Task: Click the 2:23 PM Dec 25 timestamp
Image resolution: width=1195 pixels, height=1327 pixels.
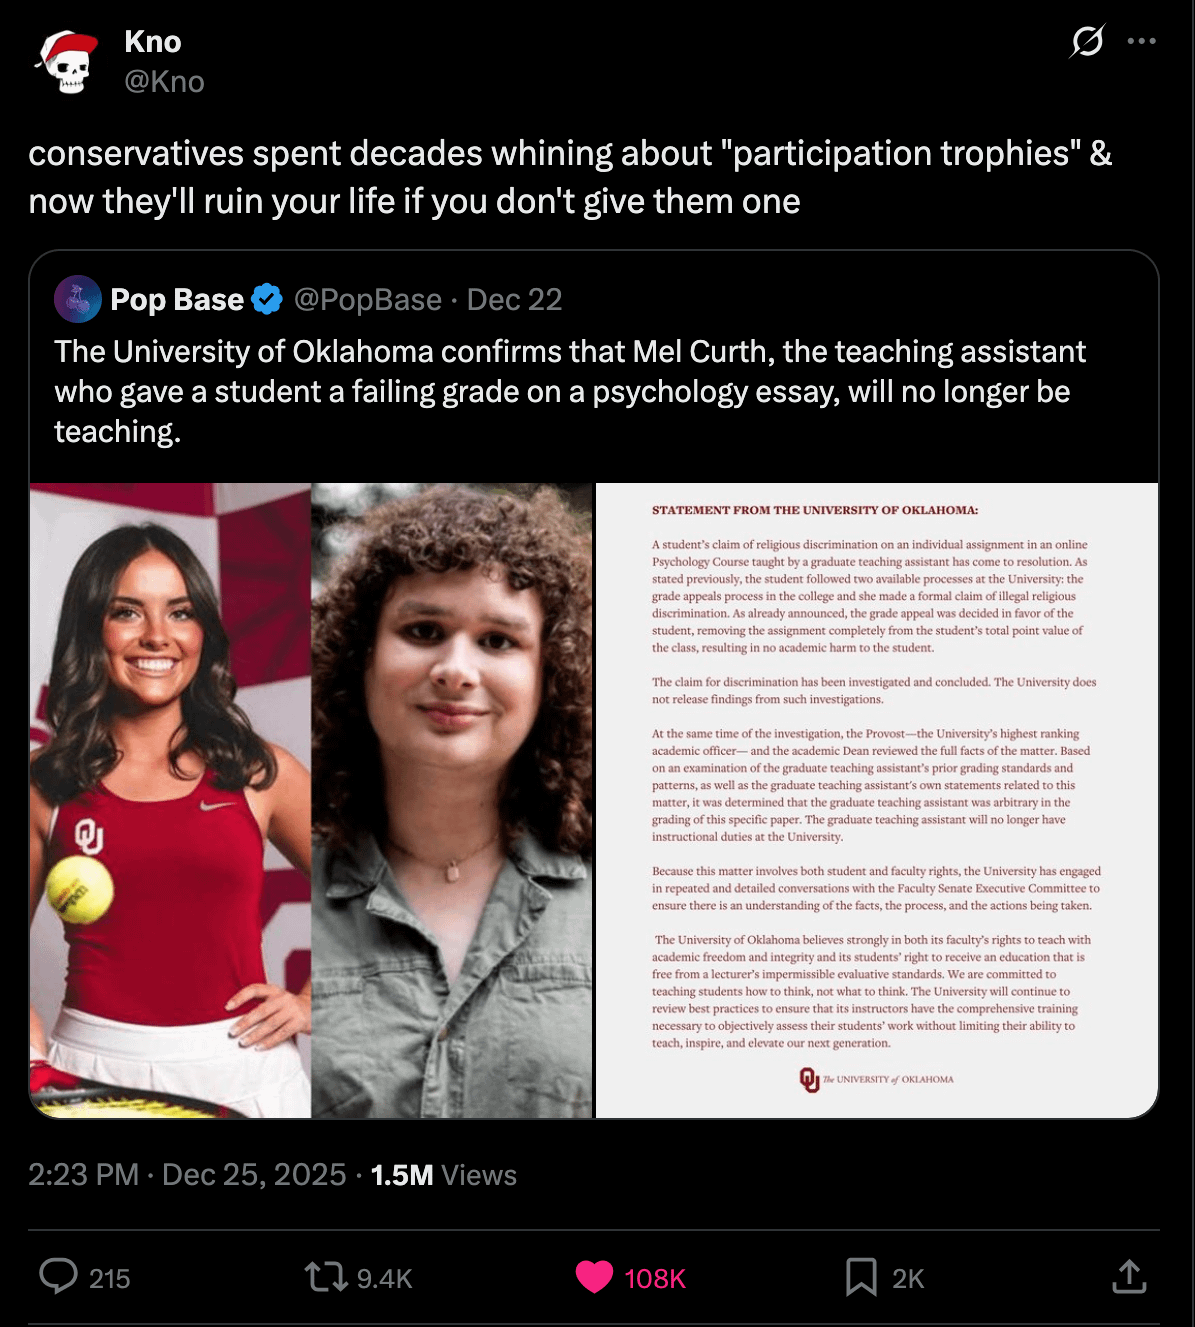Action: tap(187, 1174)
